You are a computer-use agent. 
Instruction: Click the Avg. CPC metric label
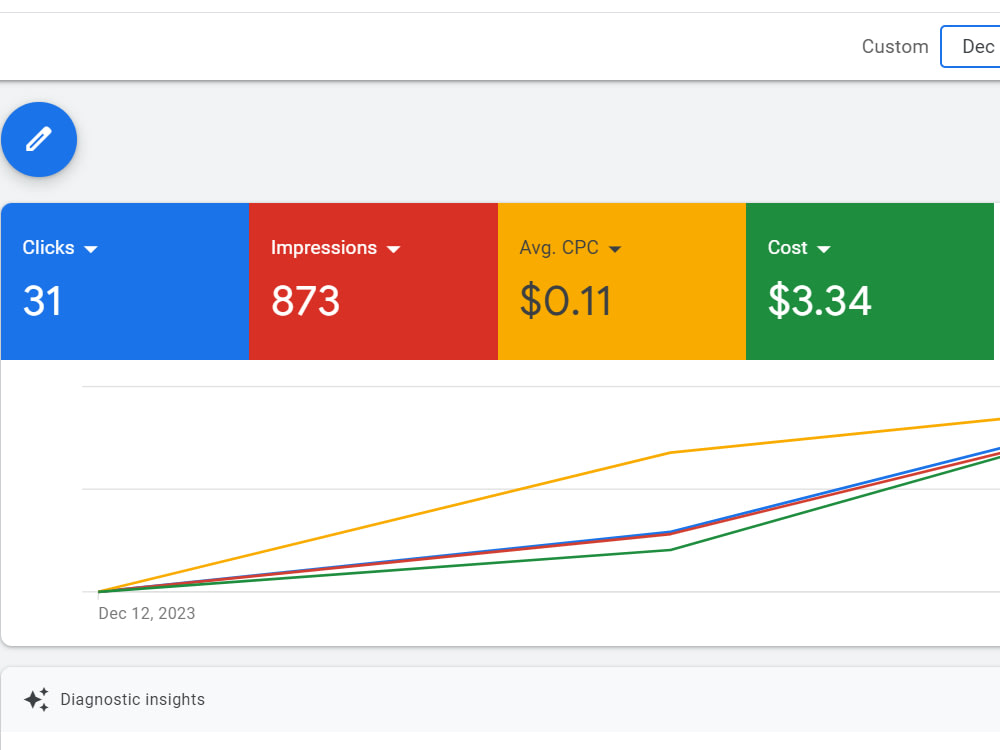click(x=559, y=247)
